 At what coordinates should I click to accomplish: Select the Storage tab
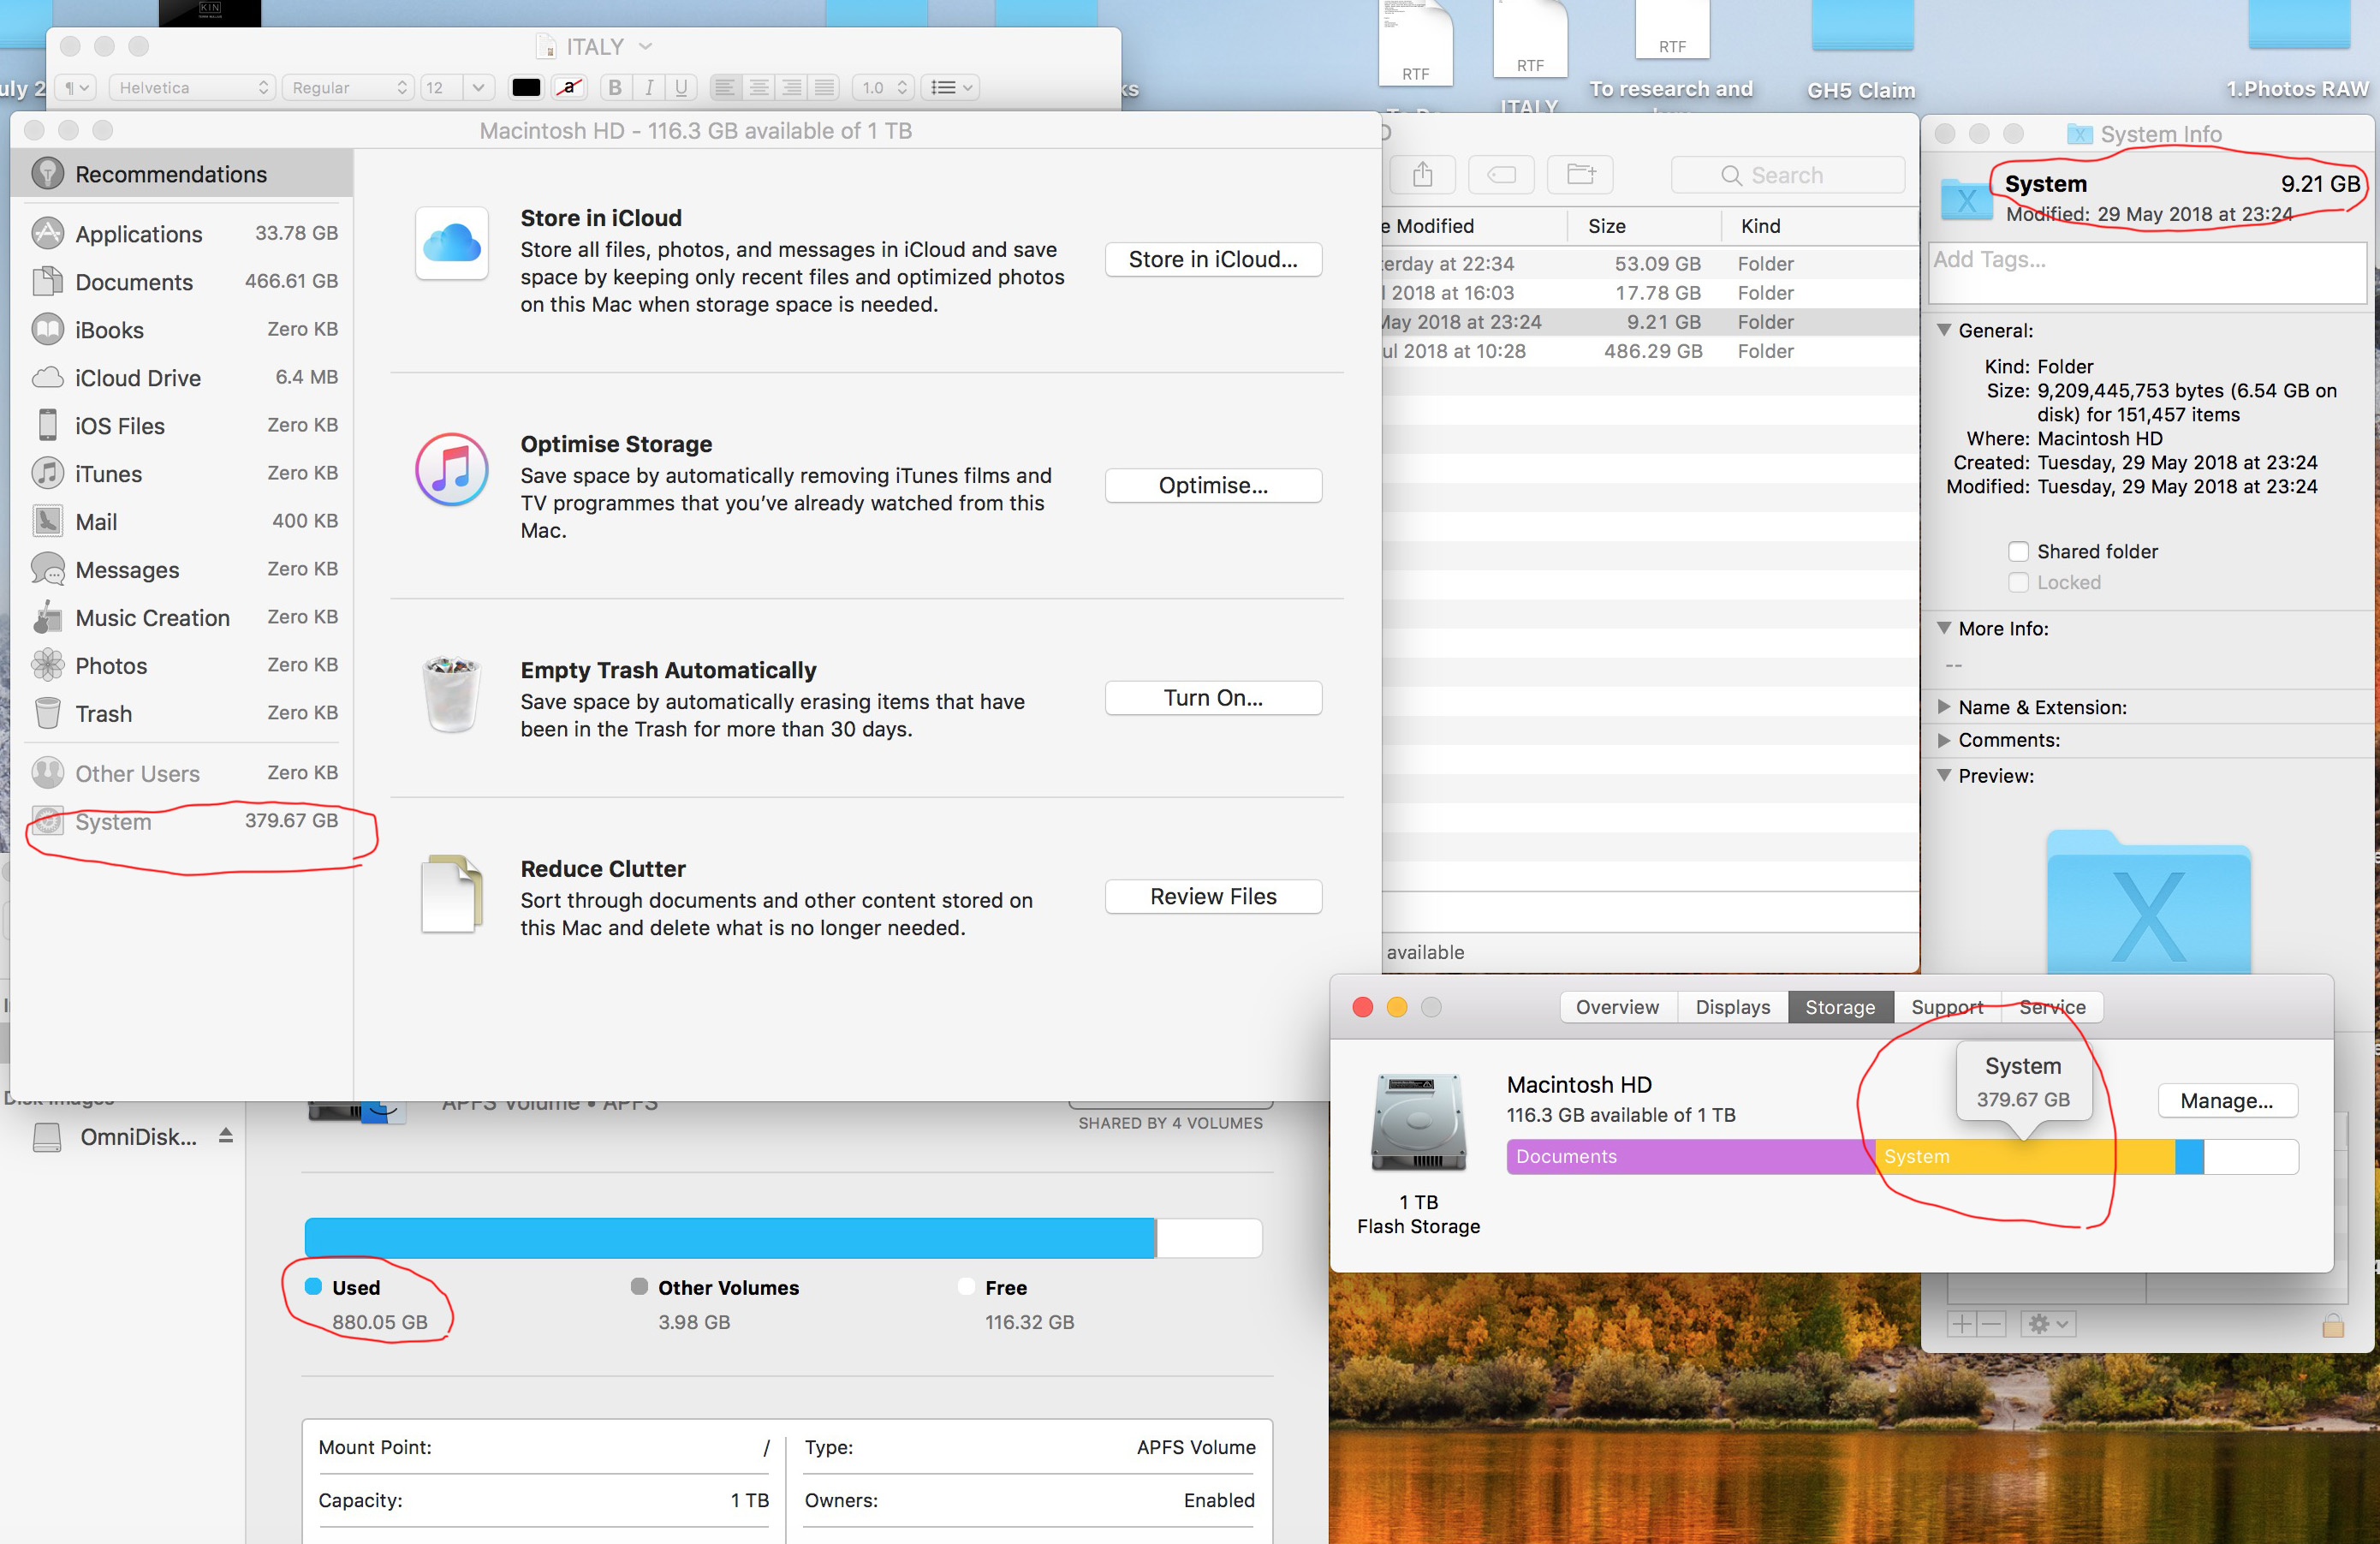click(1840, 1007)
